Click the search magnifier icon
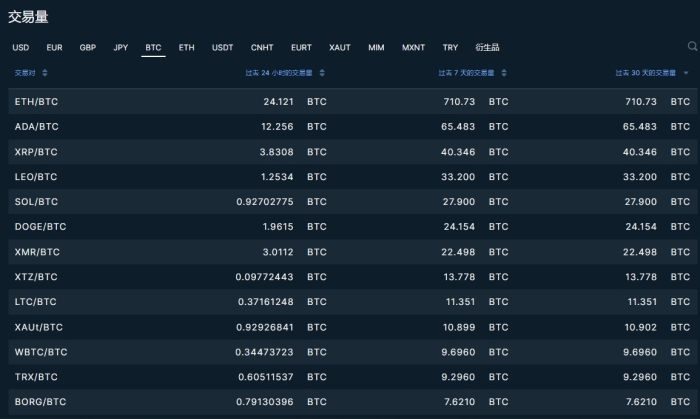This screenshot has height=419, width=700. pos(692,46)
